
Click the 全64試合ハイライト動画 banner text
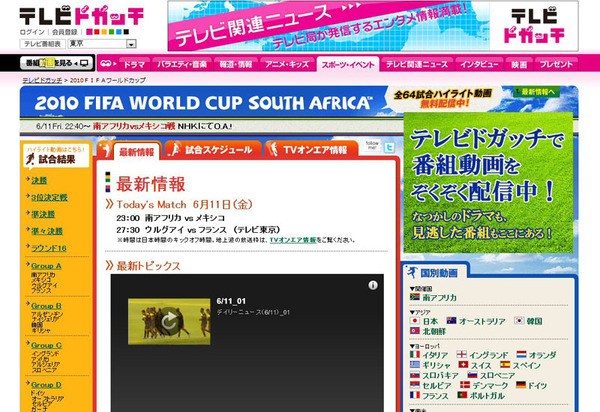pos(443,94)
